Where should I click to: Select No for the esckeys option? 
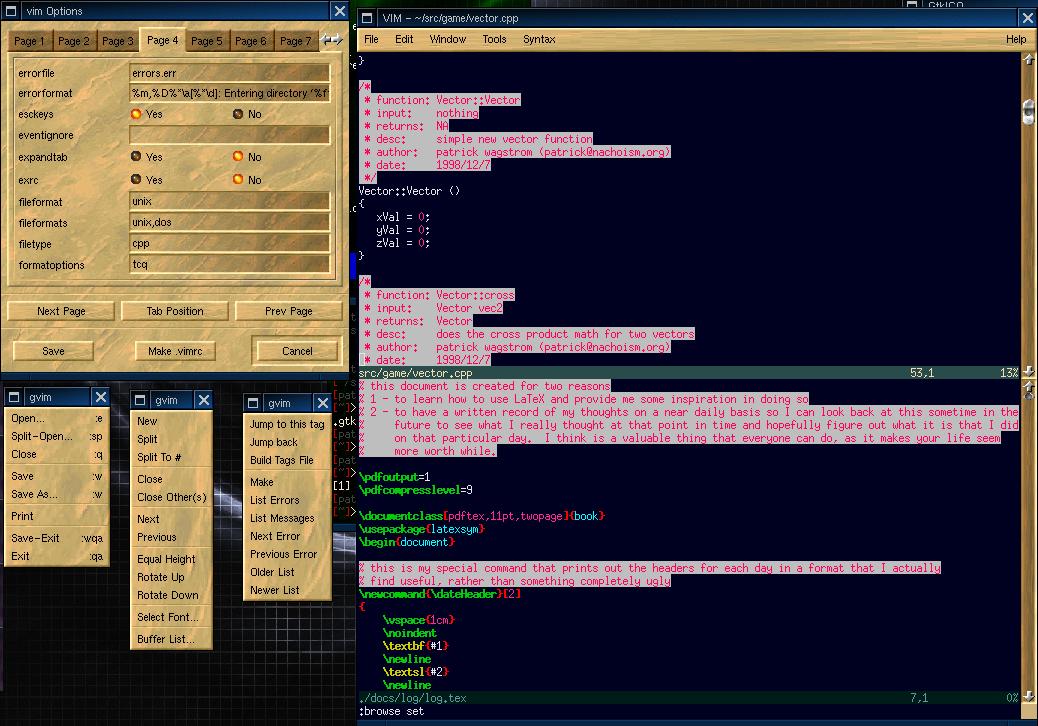238,114
